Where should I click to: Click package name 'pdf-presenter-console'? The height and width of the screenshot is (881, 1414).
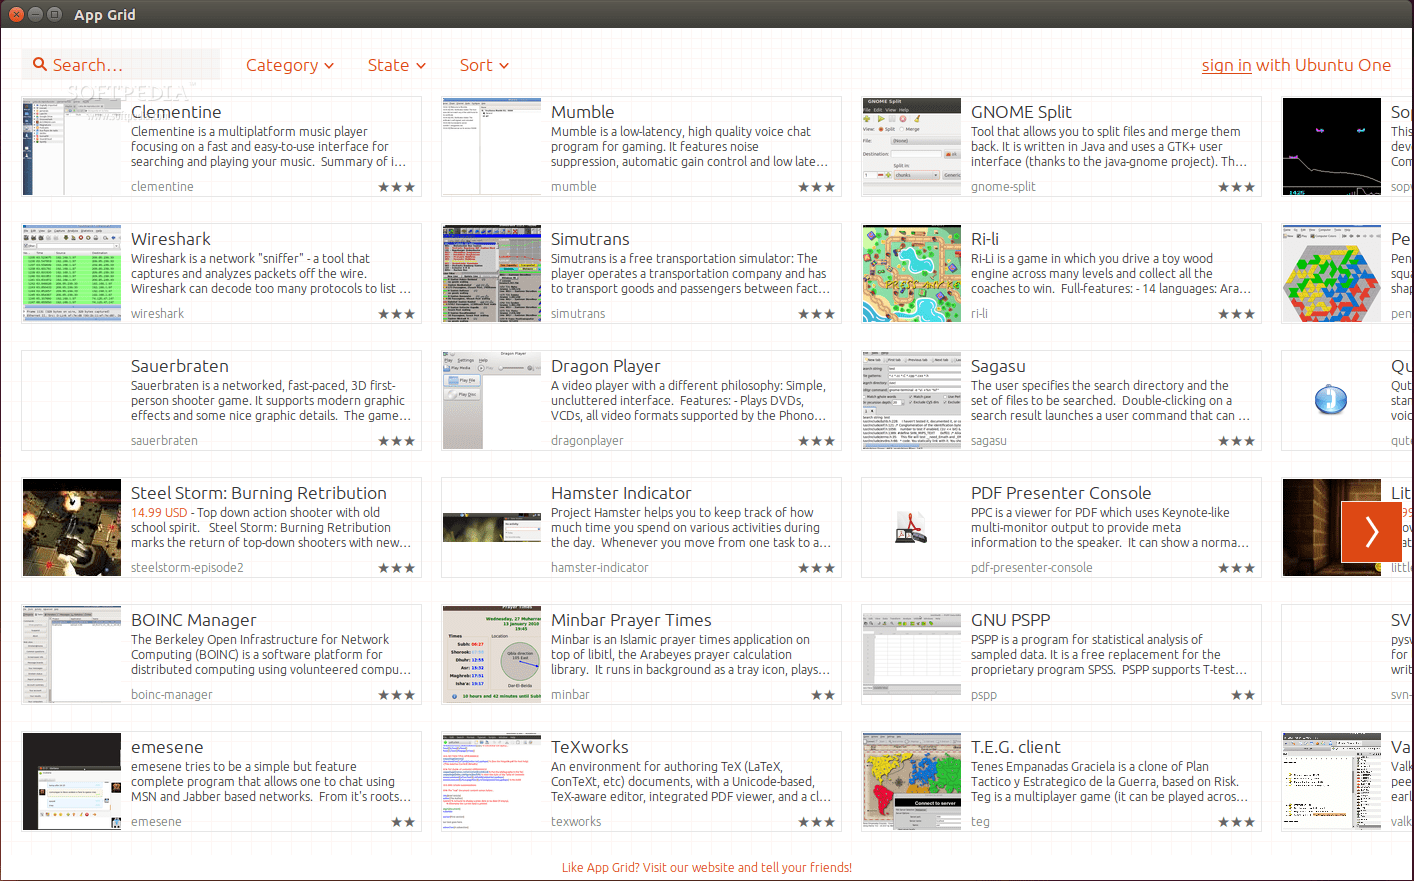click(x=1032, y=568)
